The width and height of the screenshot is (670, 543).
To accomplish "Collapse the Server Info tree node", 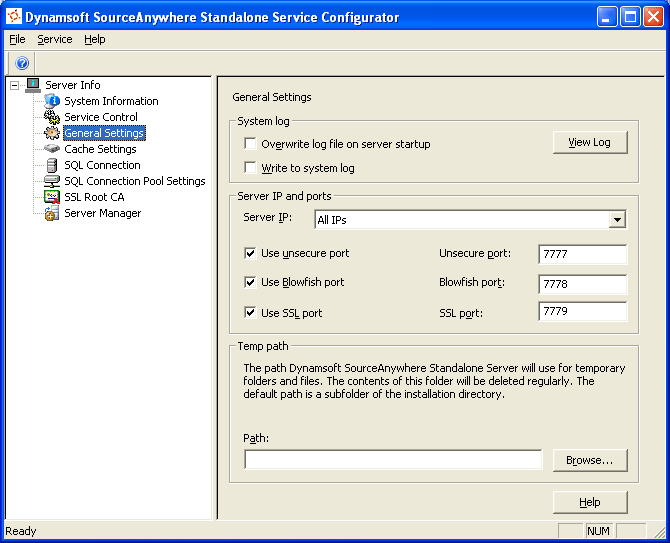I will click(x=15, y=85).
